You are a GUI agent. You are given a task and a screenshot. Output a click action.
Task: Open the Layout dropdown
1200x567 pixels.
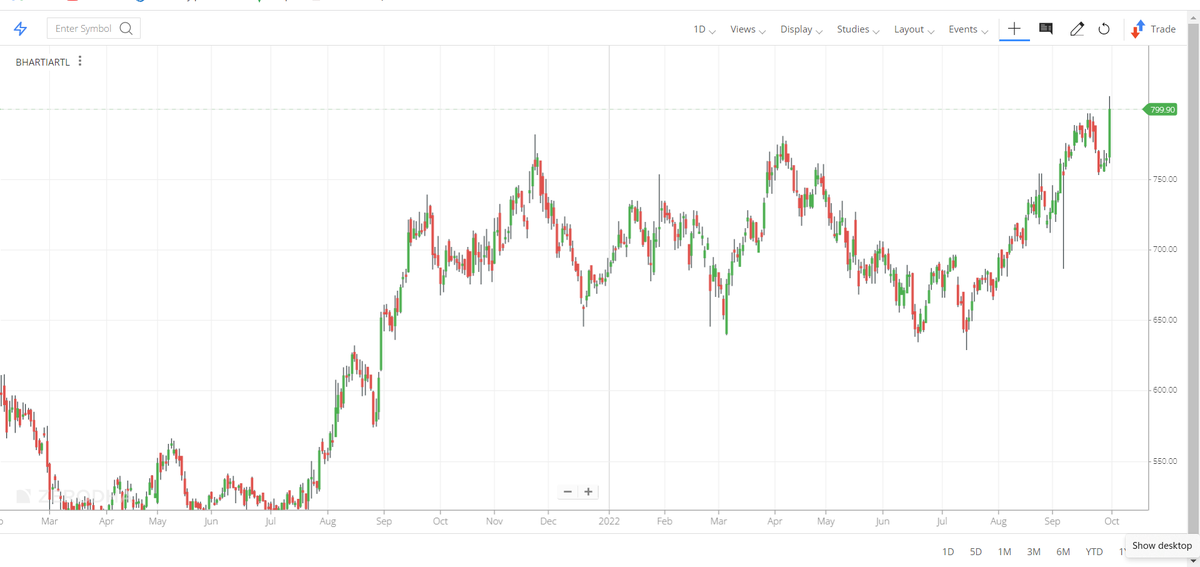(914, 29)
